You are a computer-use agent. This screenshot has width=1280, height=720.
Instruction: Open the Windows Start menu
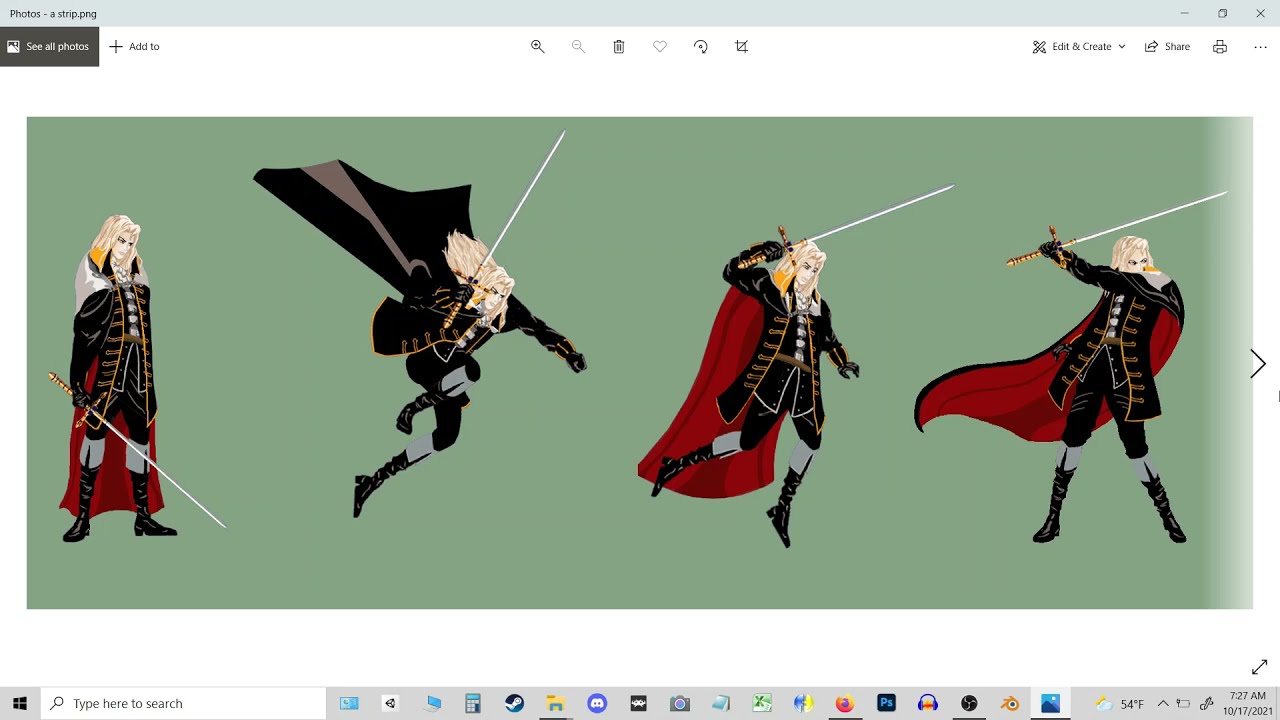click(x=20, y=703)
